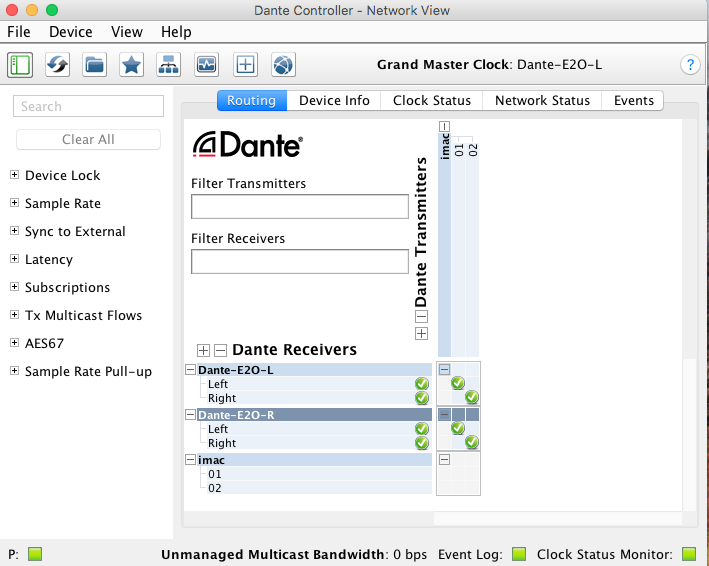Switch to the Clock Status tab
Viewport: 709px width, 566px height.
tap(432, 100)
